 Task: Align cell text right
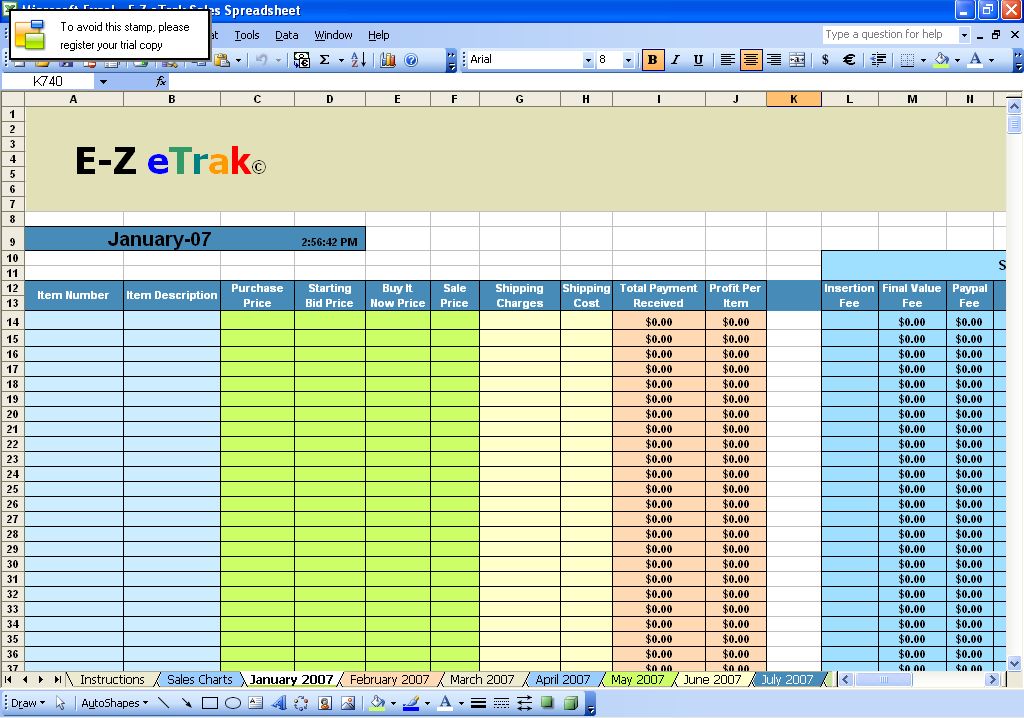tap(774, 60)
